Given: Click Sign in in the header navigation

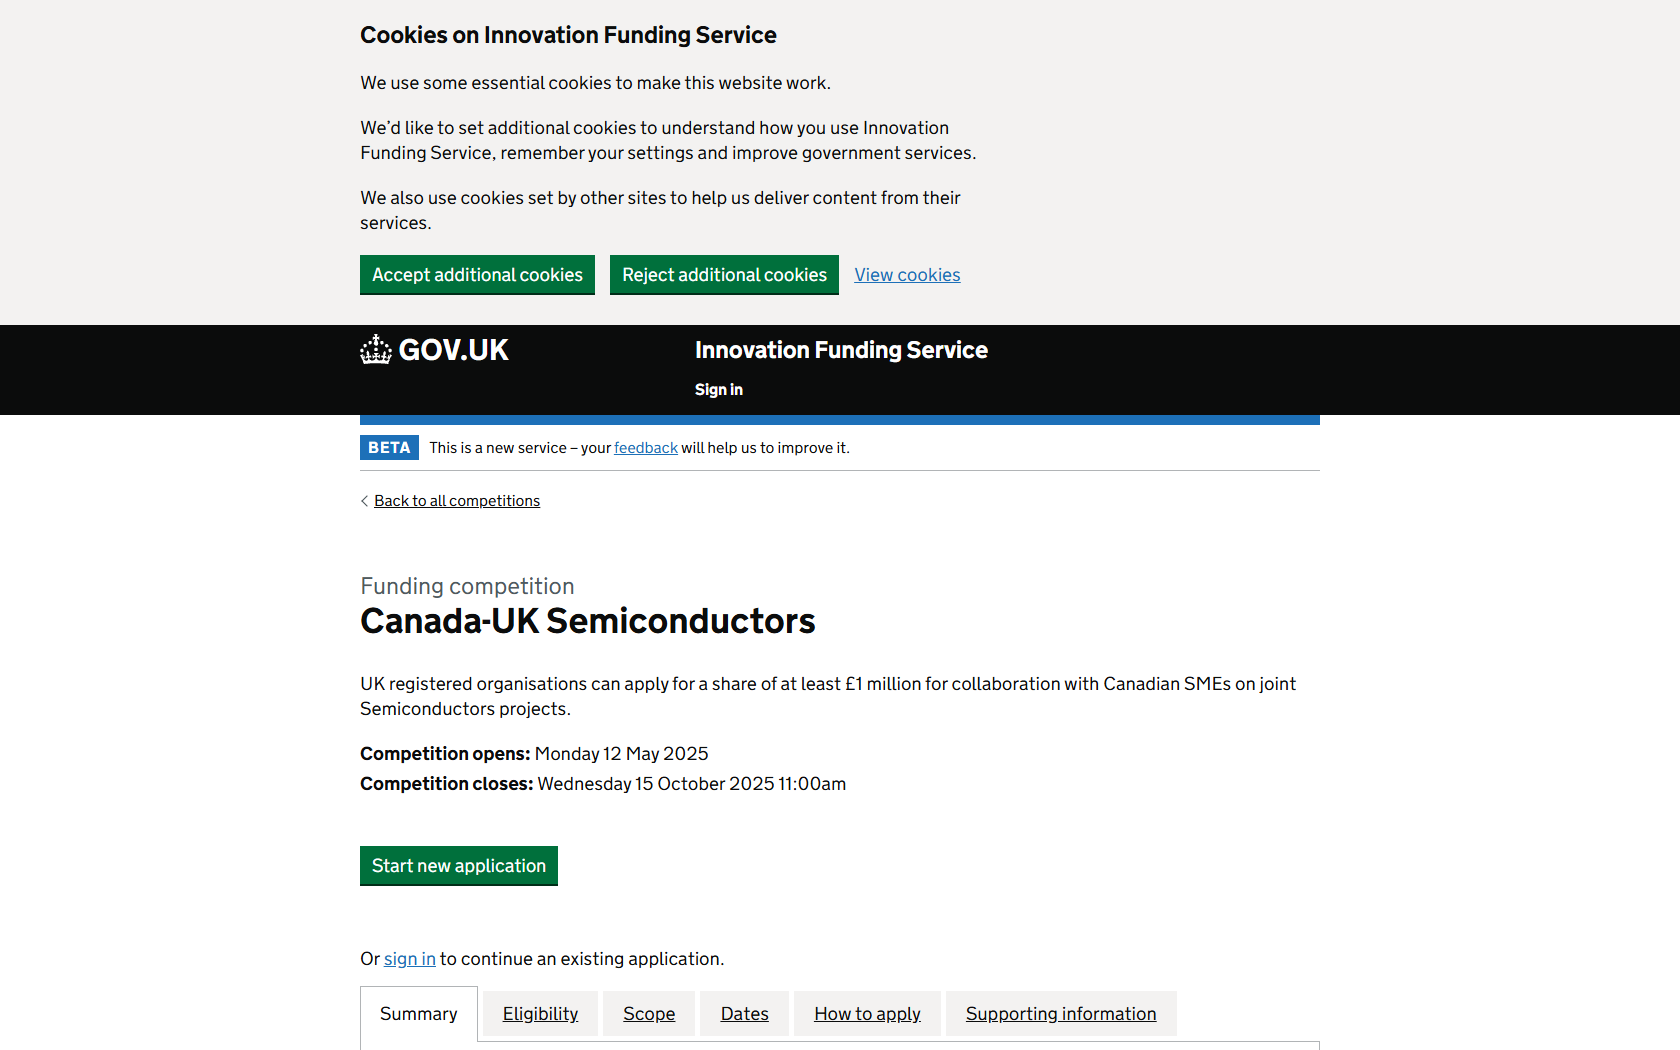Looking at the screenshot, I should (x=719, y=390).
